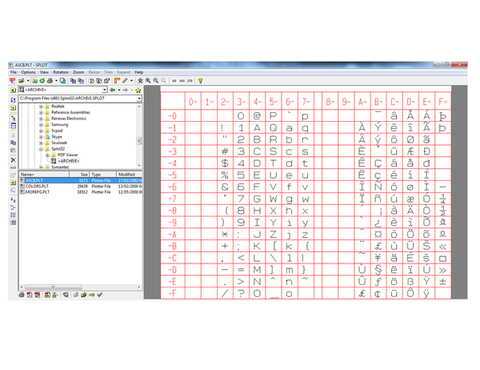Open the folder path dropdown arrow
480x370 pixels.
pos(139,98)
